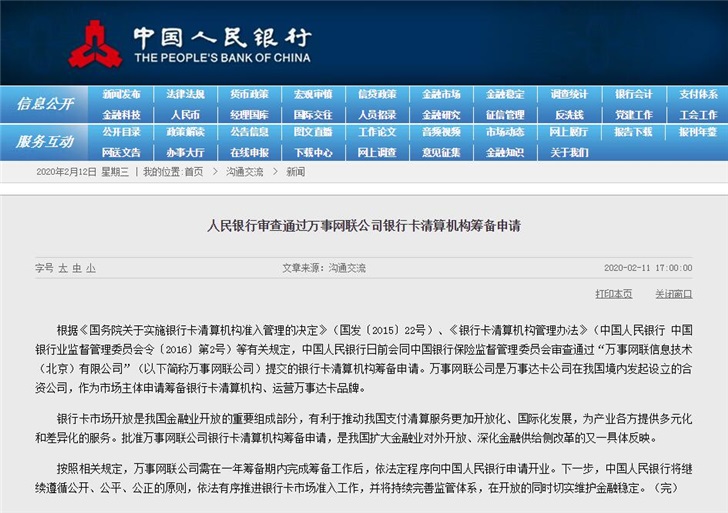Viewport: 728px width, 513px height.
Task: Set font size to 小 (small)
Action: (x=91, y=268)
